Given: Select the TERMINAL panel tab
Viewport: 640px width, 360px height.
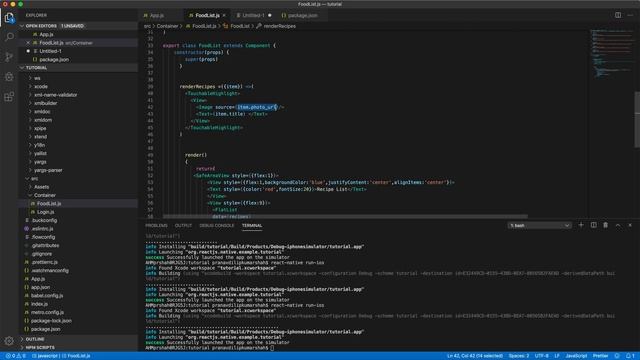Looking at the screenshot, I should pyautogui.click(x=252, y=225).
